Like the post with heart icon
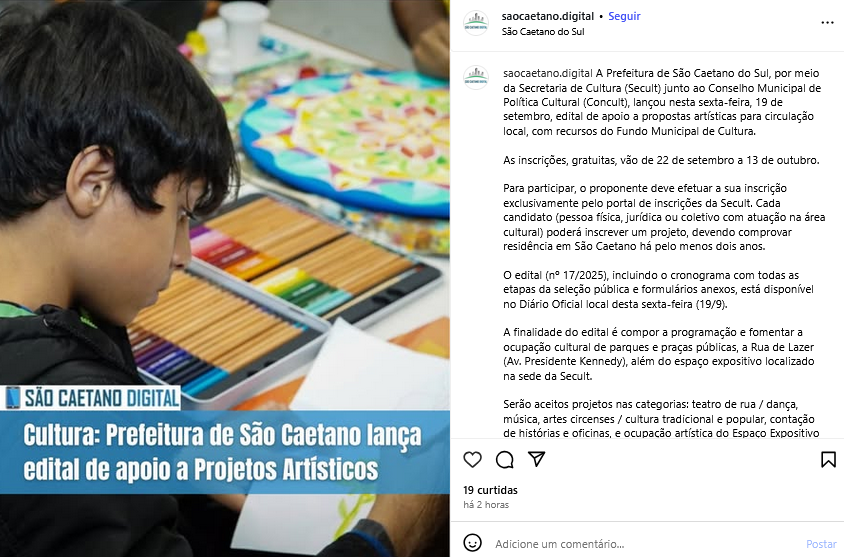 click(x=472, y=460)
